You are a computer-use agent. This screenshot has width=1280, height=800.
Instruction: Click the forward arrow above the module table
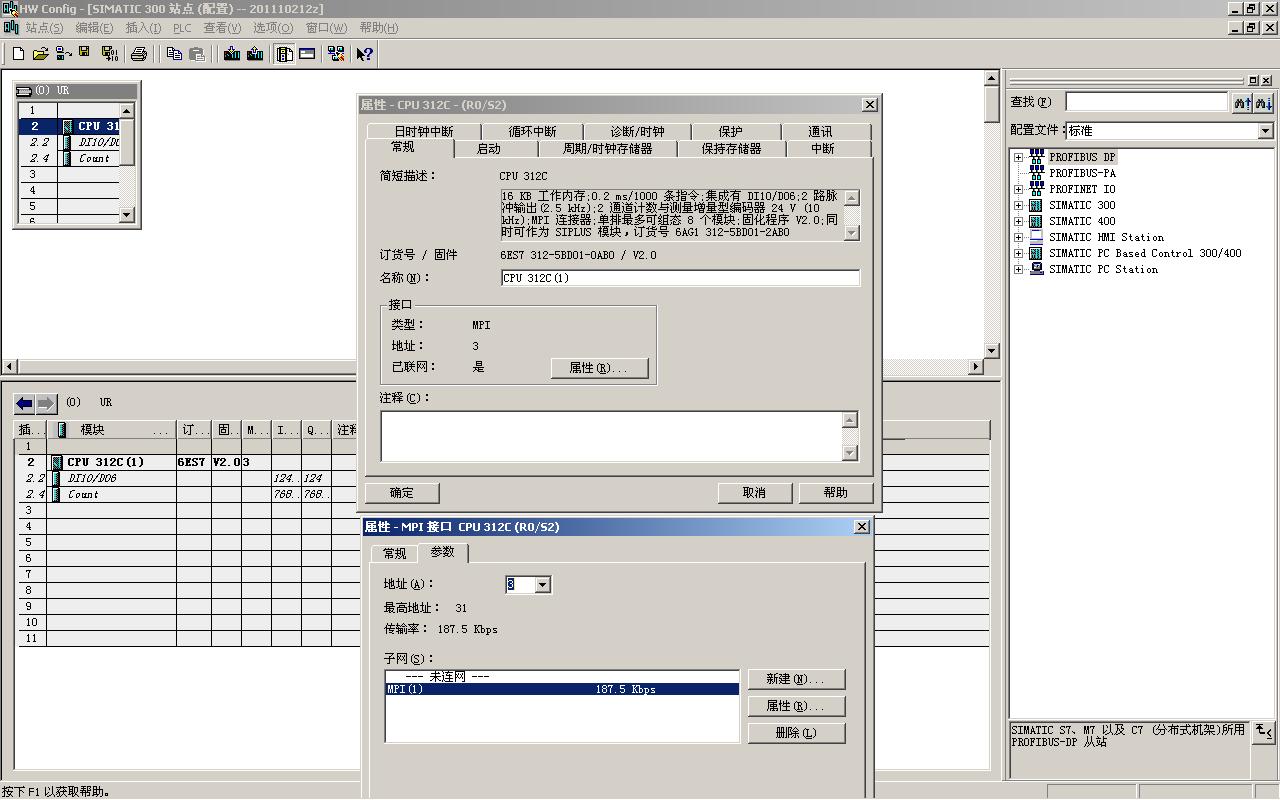[46, 403]
